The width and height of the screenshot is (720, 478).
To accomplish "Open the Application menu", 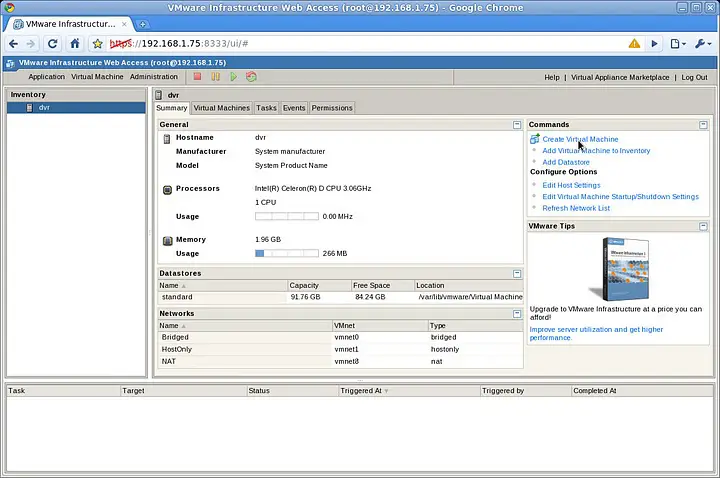I will (47, 77).
